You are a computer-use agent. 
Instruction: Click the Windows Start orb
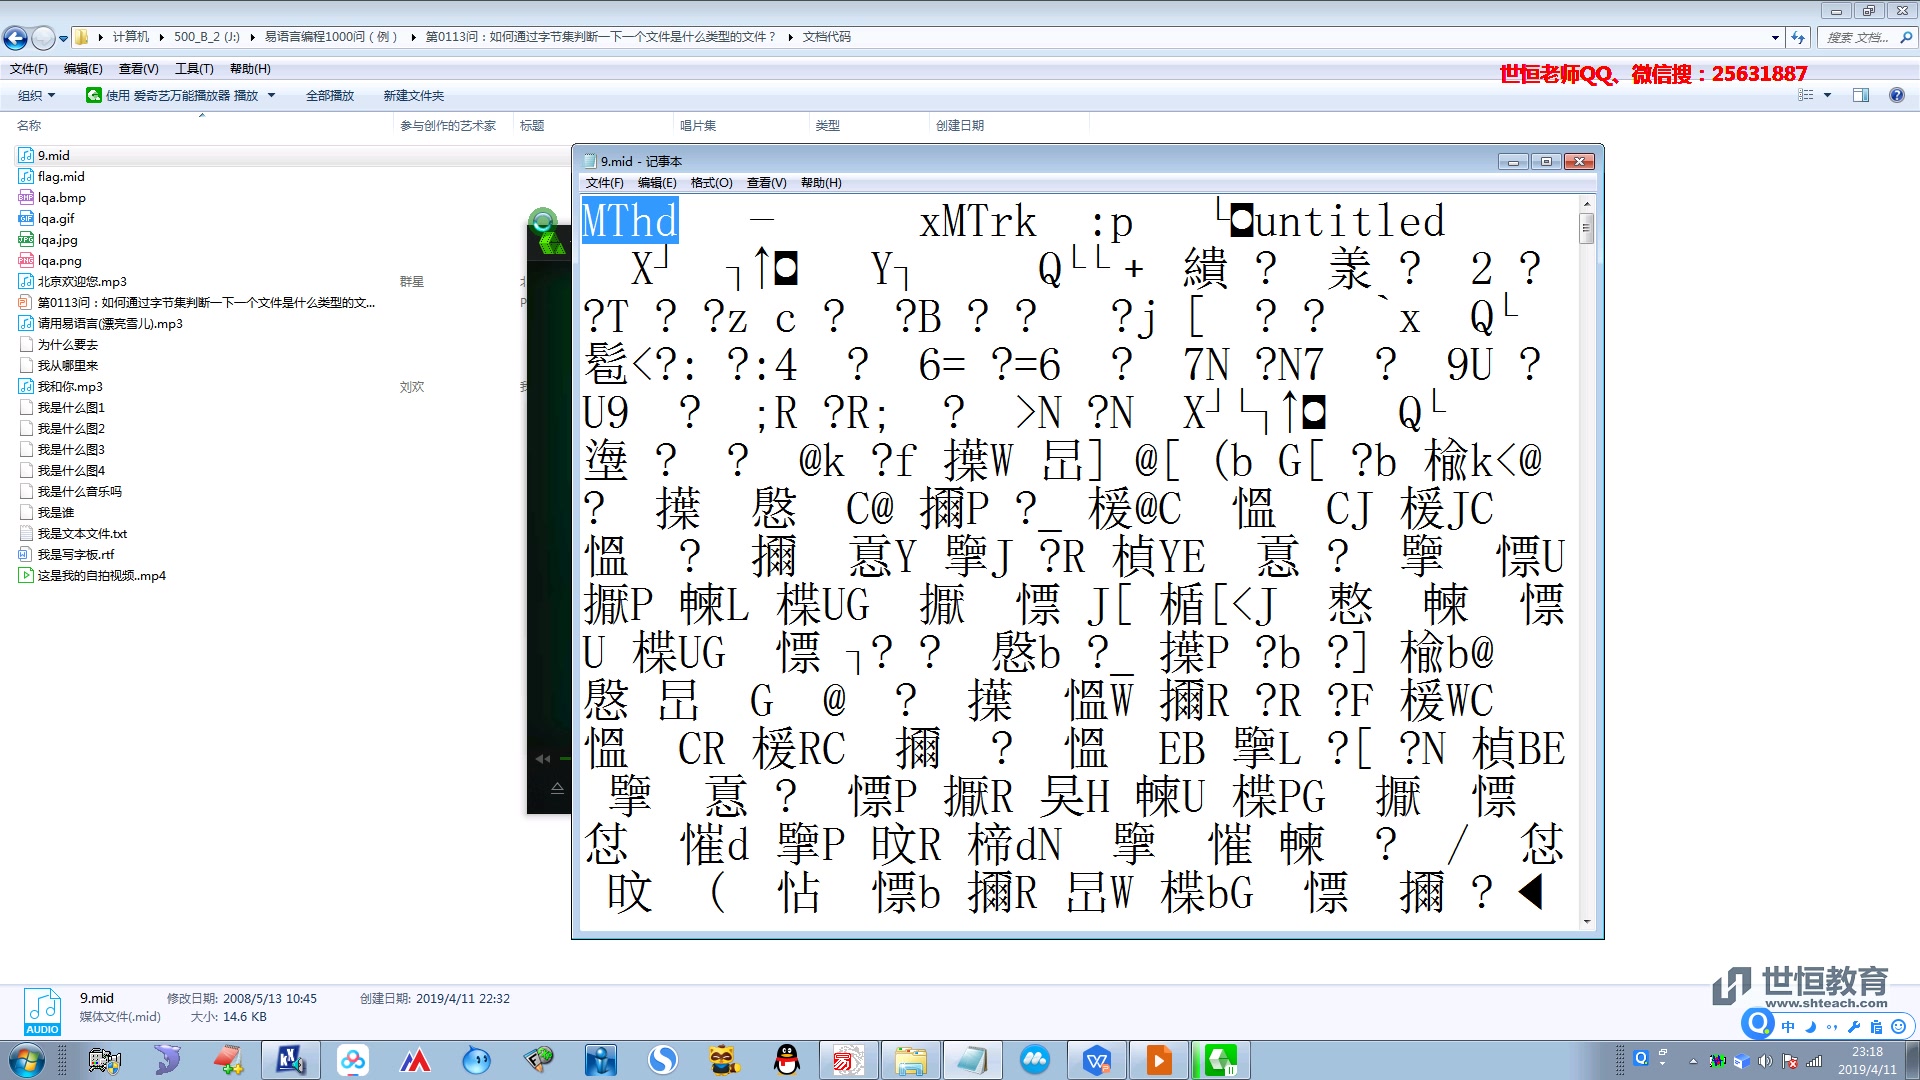[x=27, y=1060]
